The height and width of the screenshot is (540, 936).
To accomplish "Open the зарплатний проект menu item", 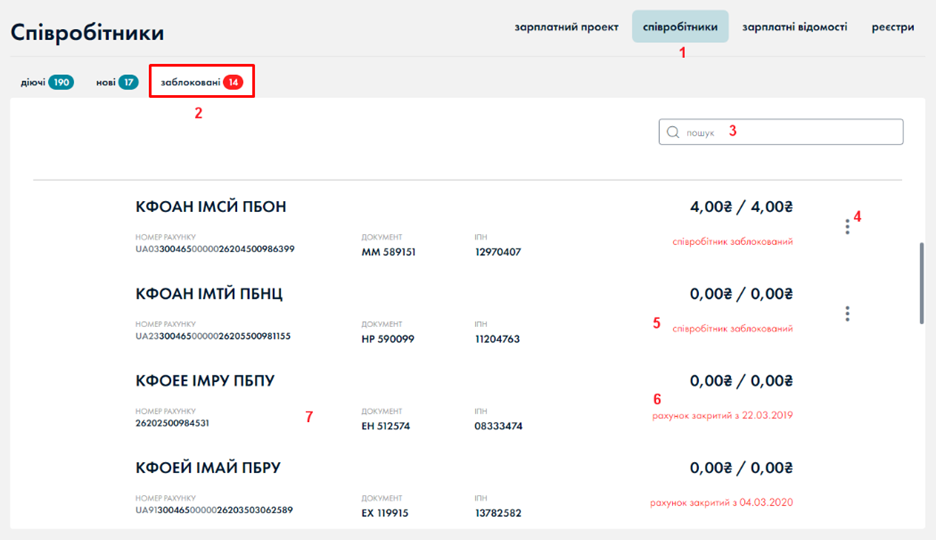I will coord(566,27).
